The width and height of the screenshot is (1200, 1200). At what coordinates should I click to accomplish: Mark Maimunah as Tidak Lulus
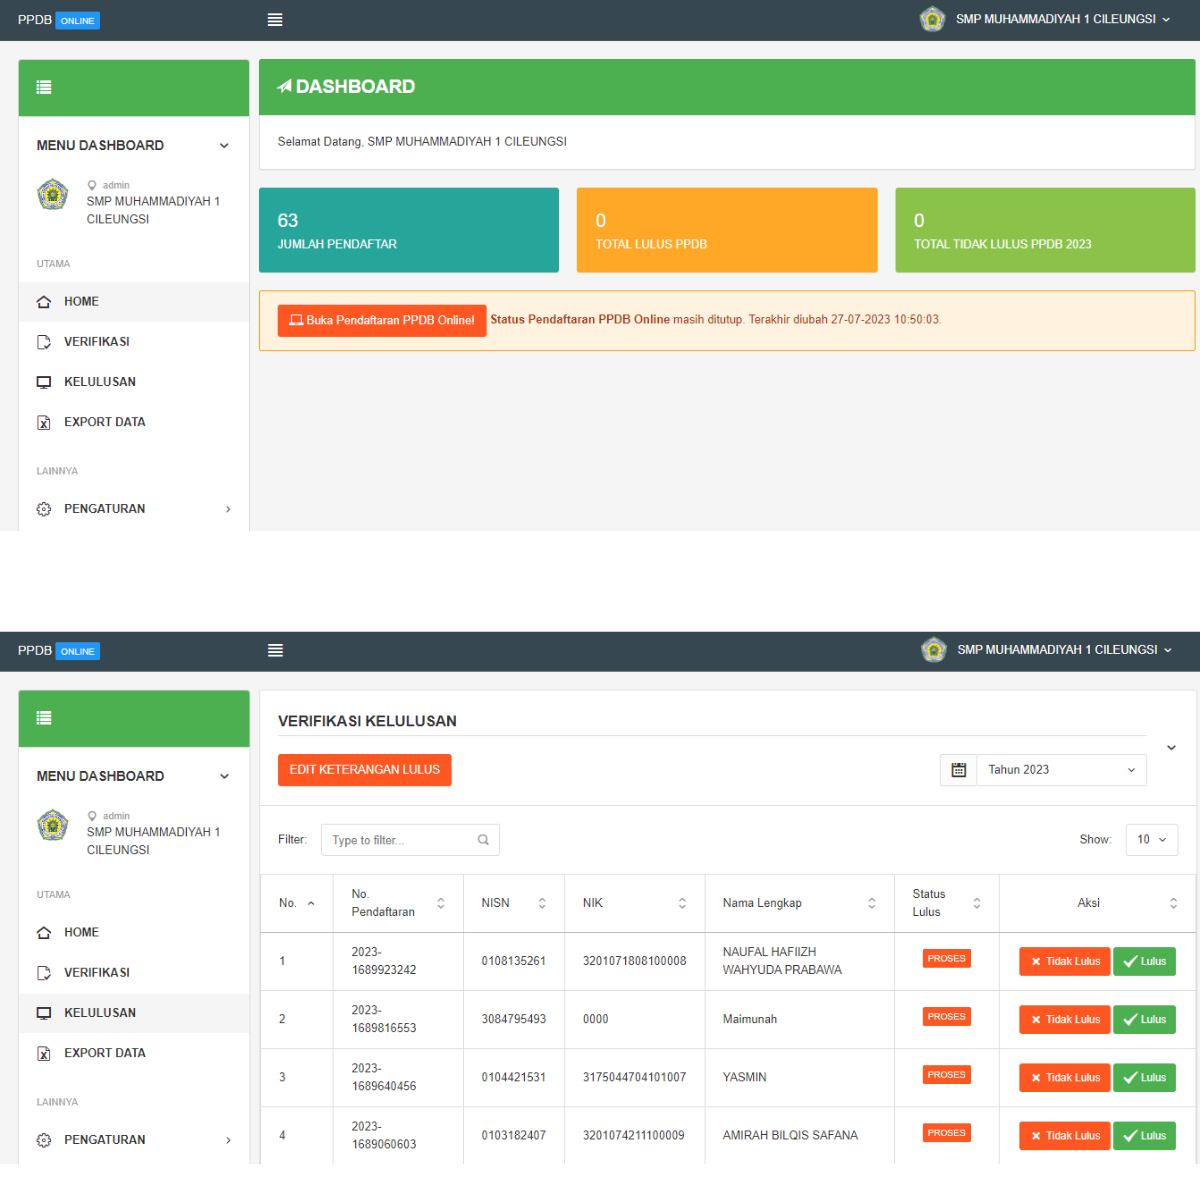click(1065, 1020)
